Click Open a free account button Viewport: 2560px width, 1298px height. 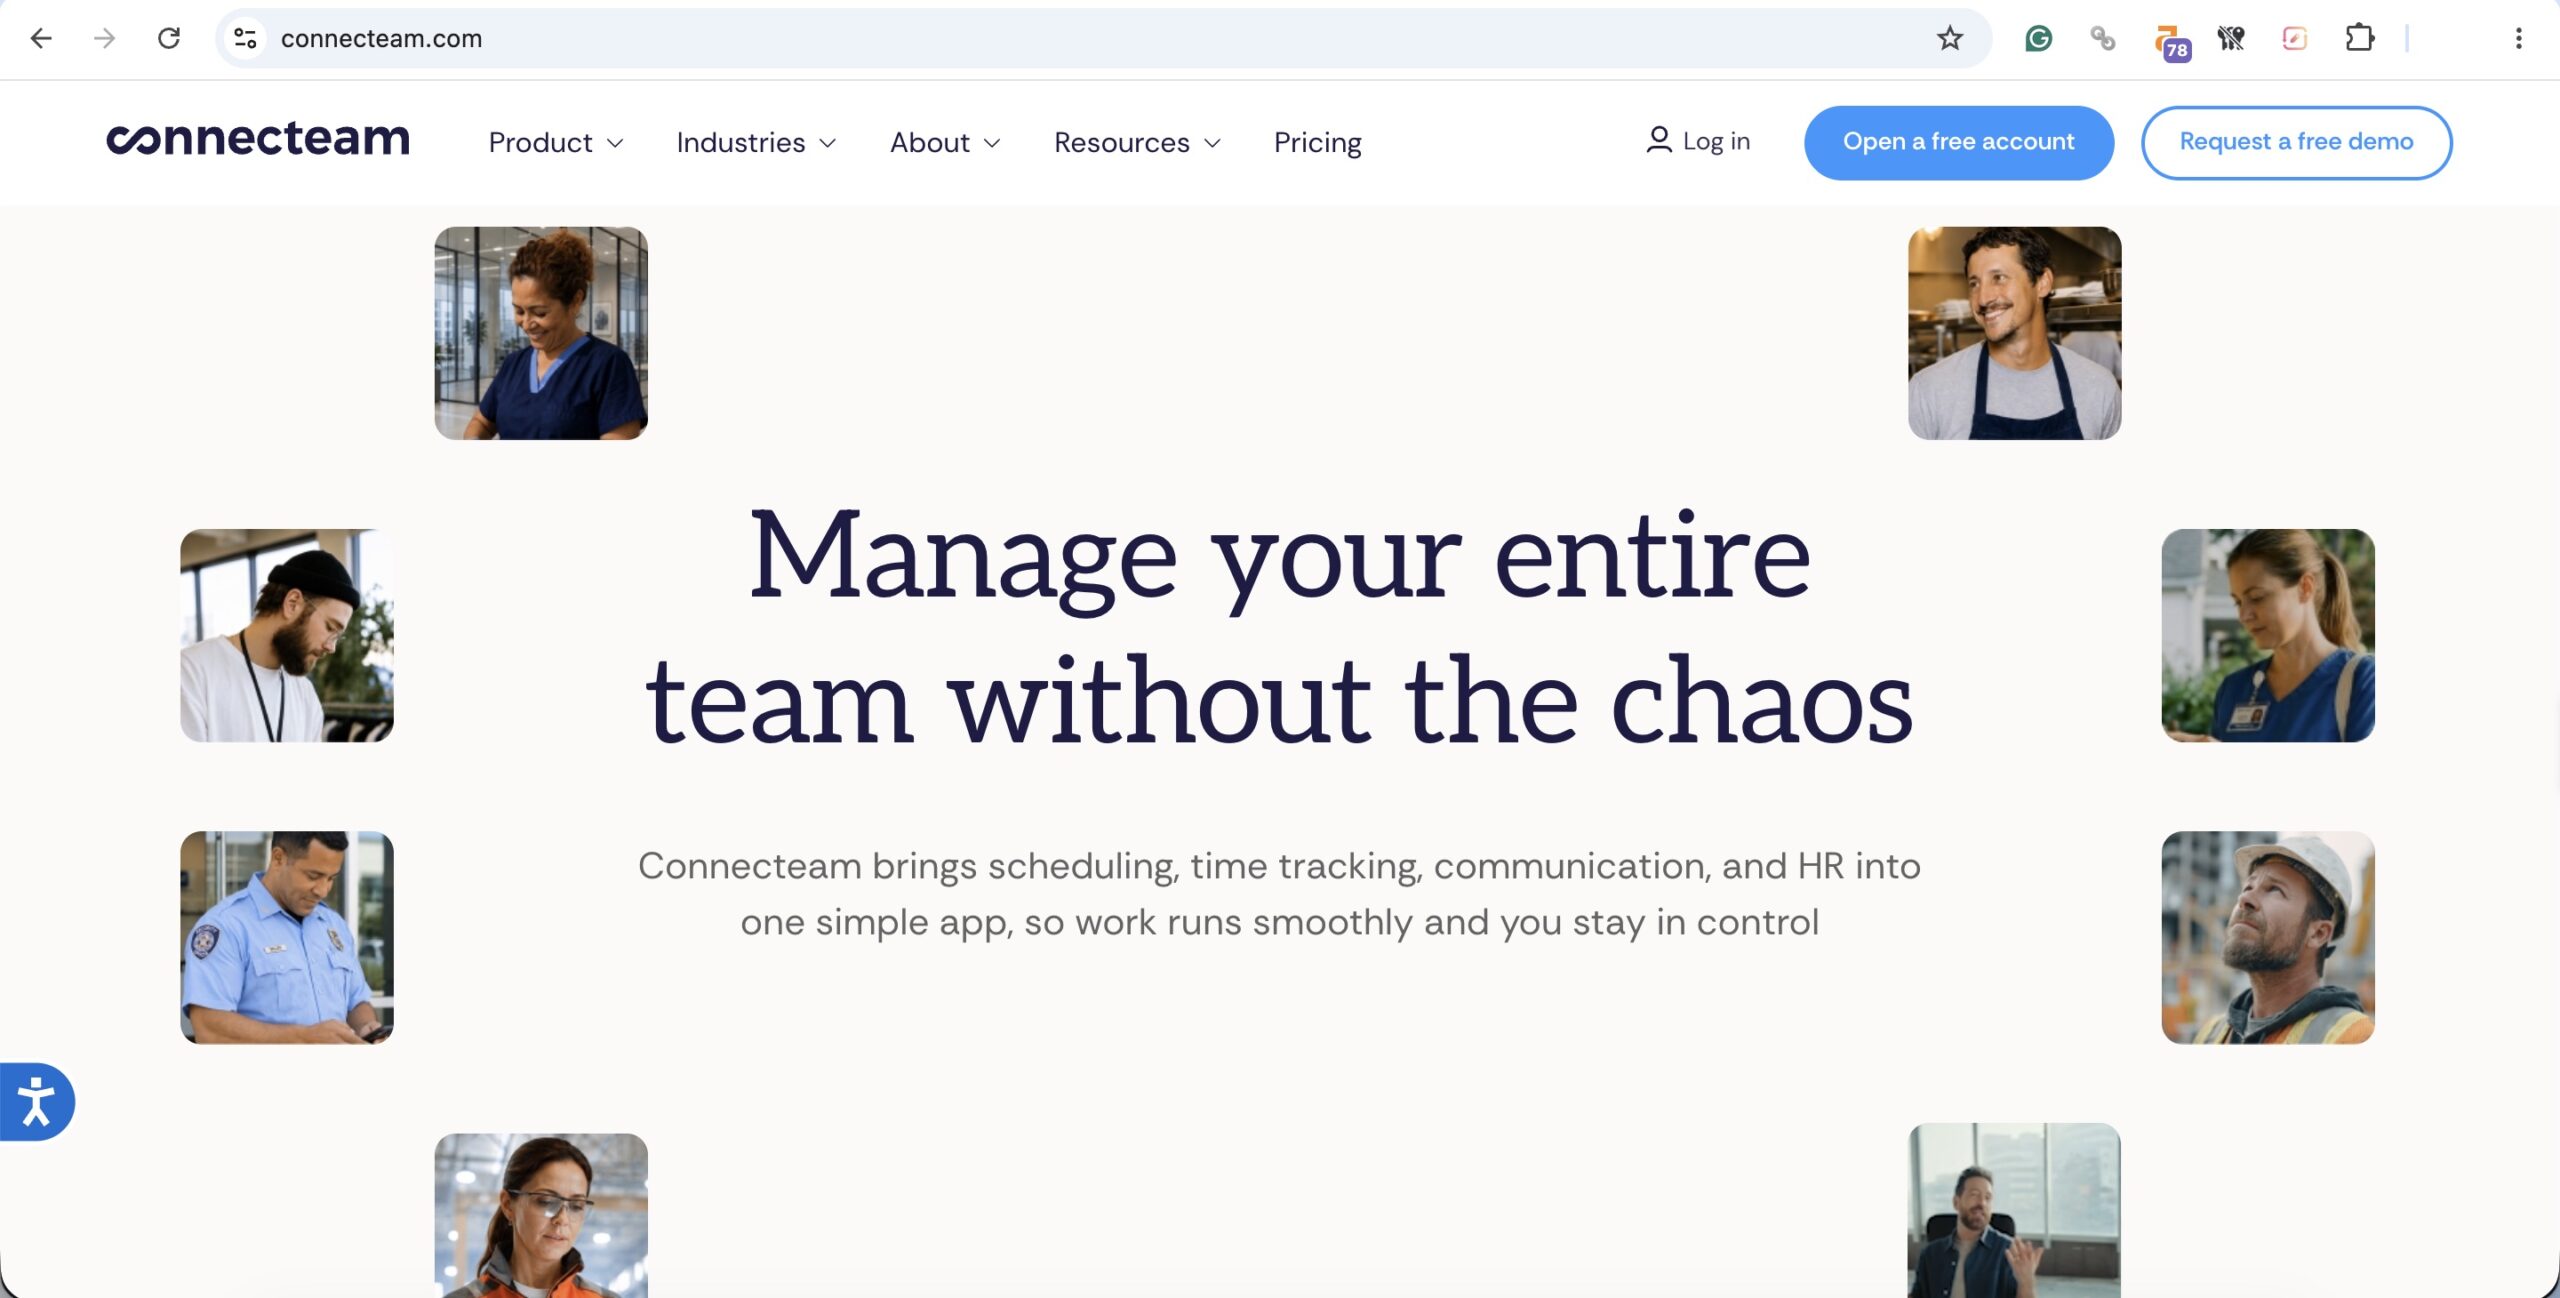[1958, 142]
